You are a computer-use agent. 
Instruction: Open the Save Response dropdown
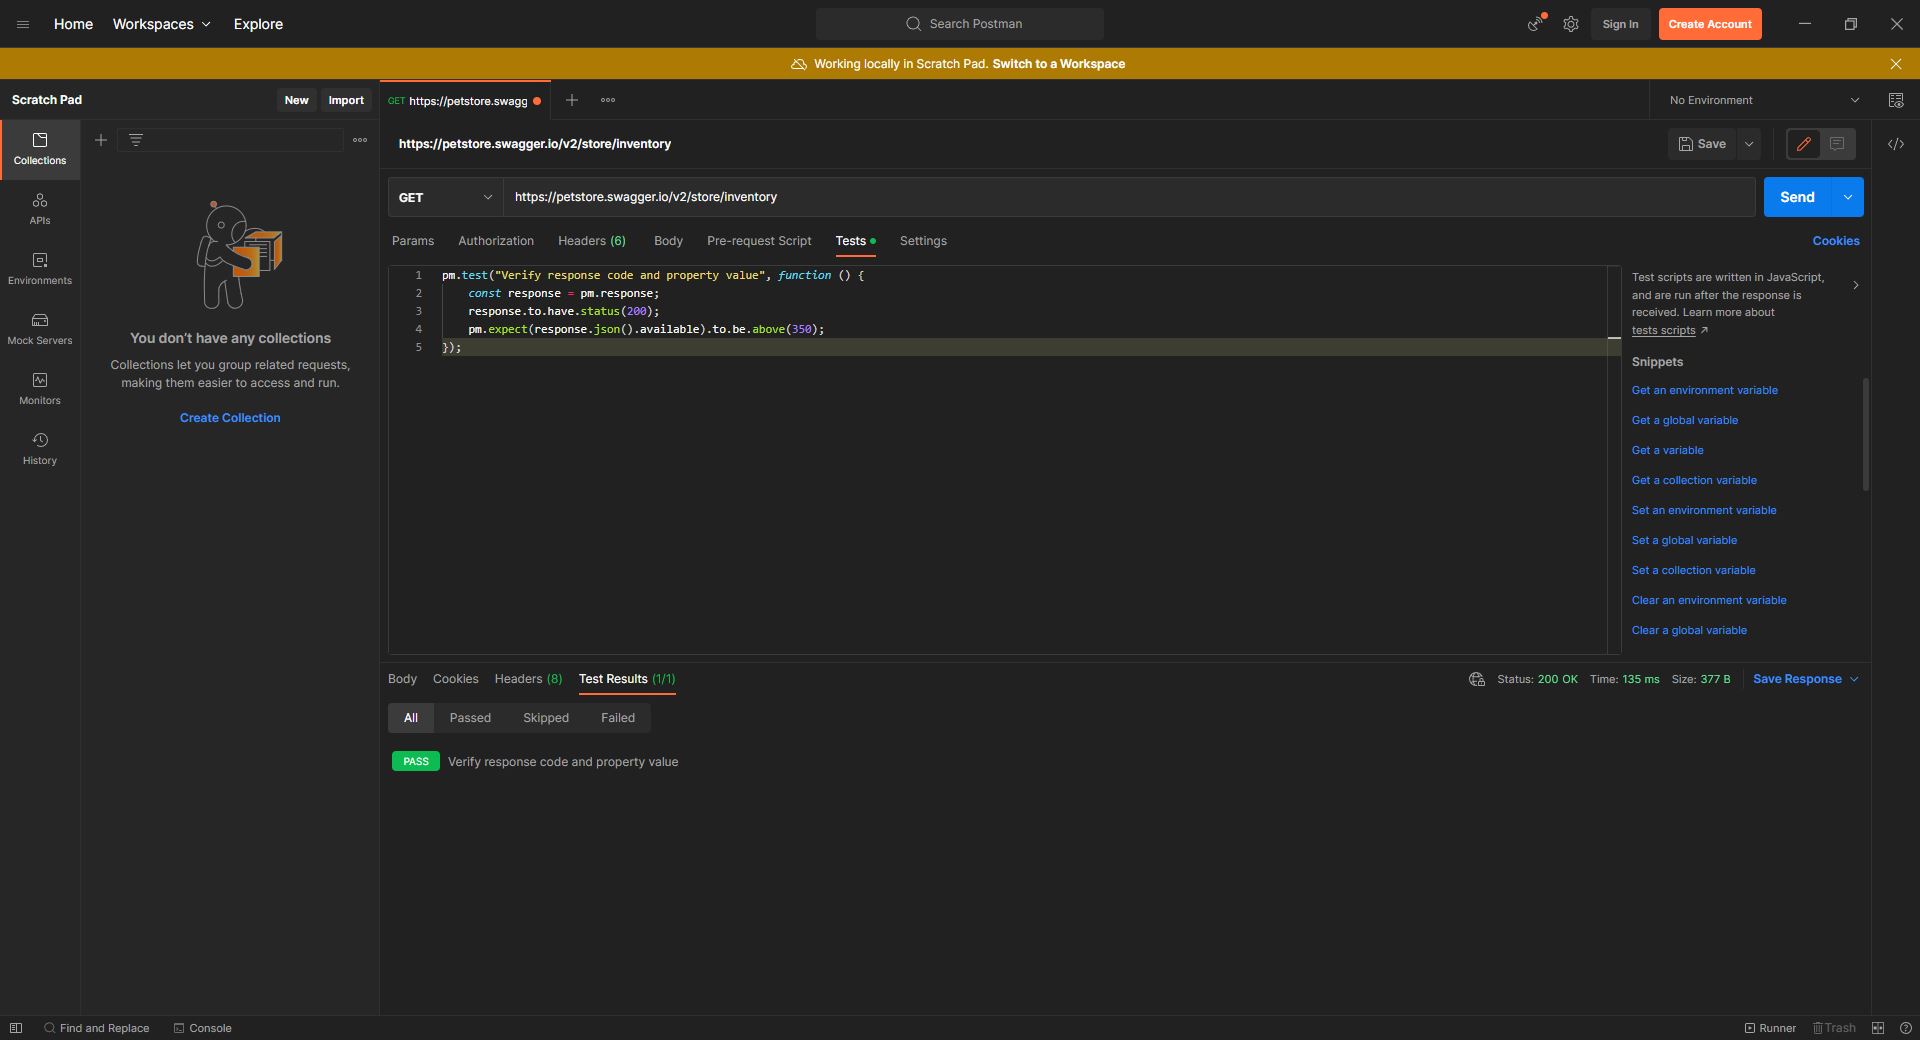[x=1806, y=679]
